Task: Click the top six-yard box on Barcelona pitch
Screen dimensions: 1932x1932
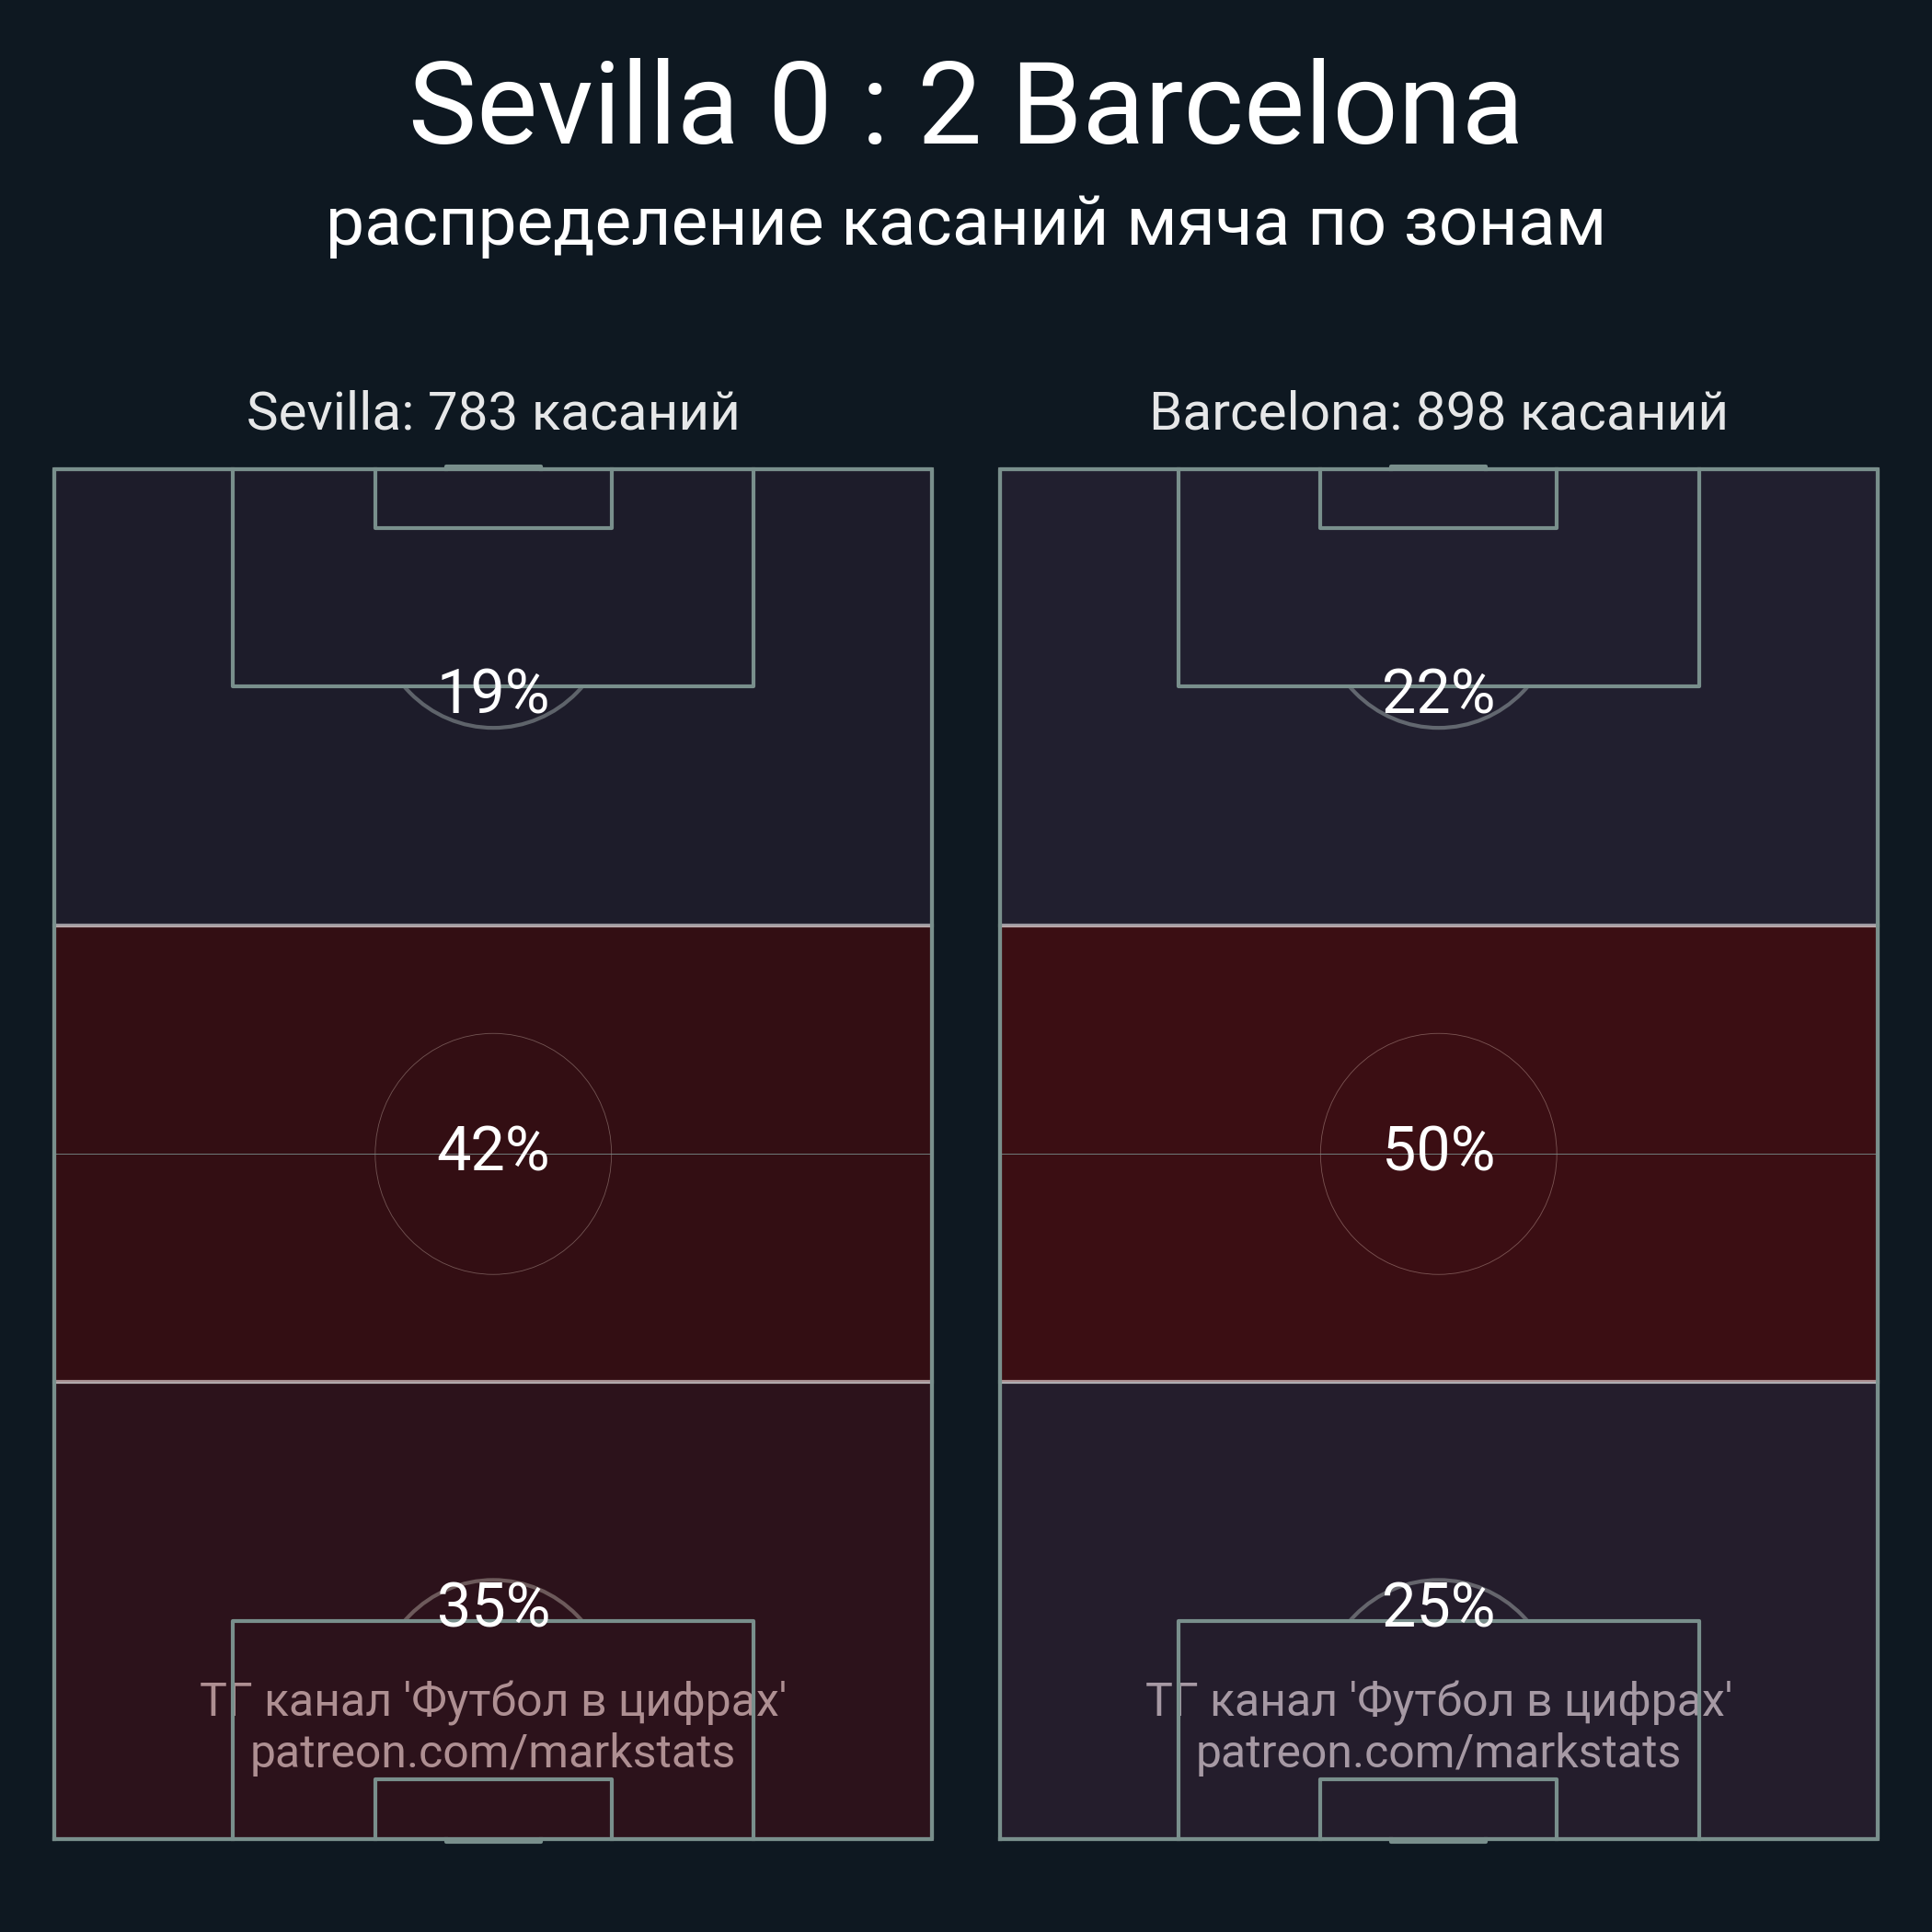Action: pos(1438,498)
